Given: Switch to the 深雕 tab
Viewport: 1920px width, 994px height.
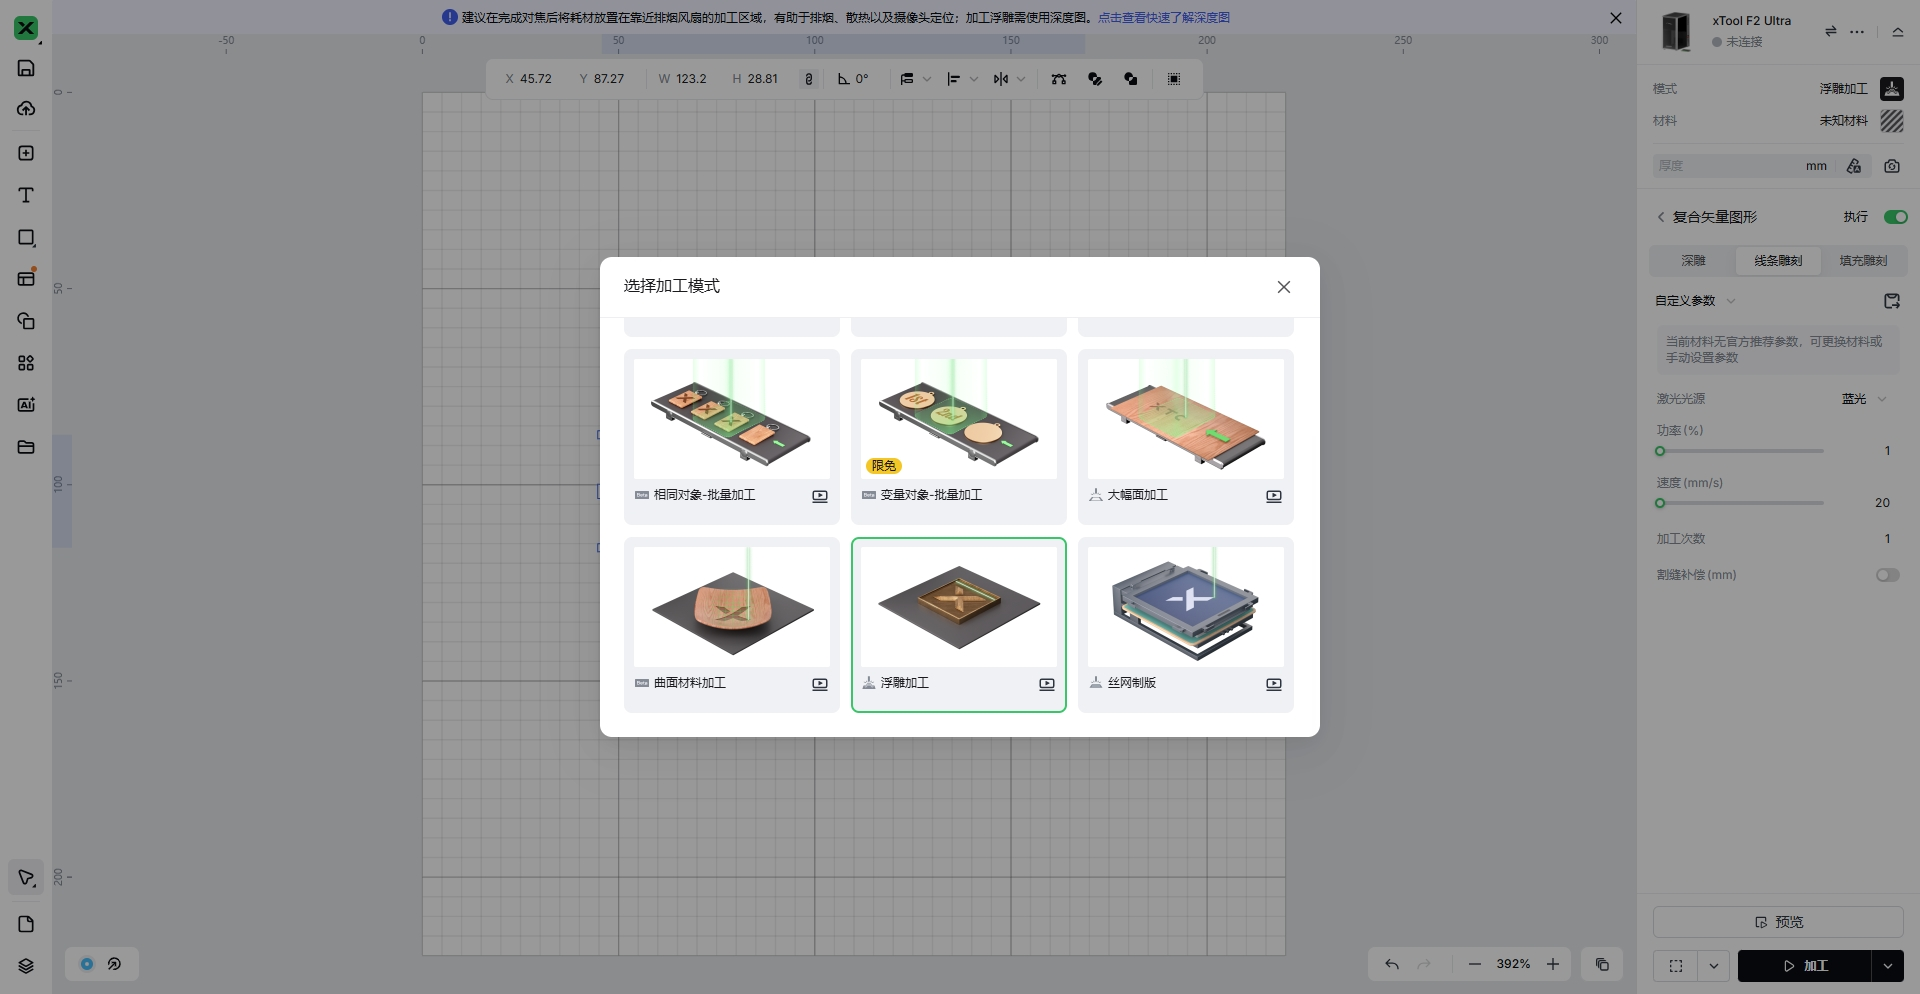Looking at the screenshot, I should (x=1693, y=261).
